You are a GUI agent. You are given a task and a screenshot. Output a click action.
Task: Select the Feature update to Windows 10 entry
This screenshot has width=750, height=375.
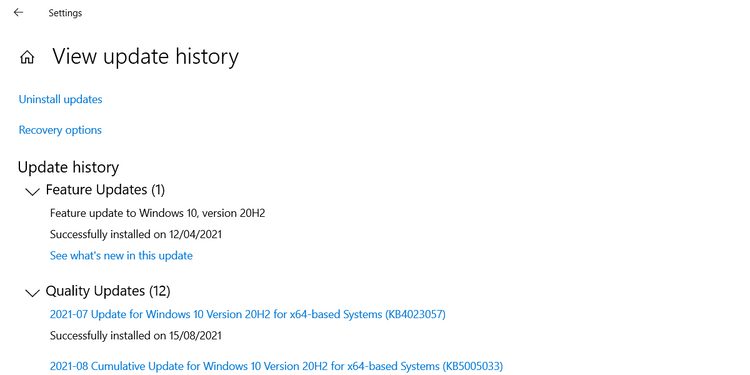[x=157, y=213]
